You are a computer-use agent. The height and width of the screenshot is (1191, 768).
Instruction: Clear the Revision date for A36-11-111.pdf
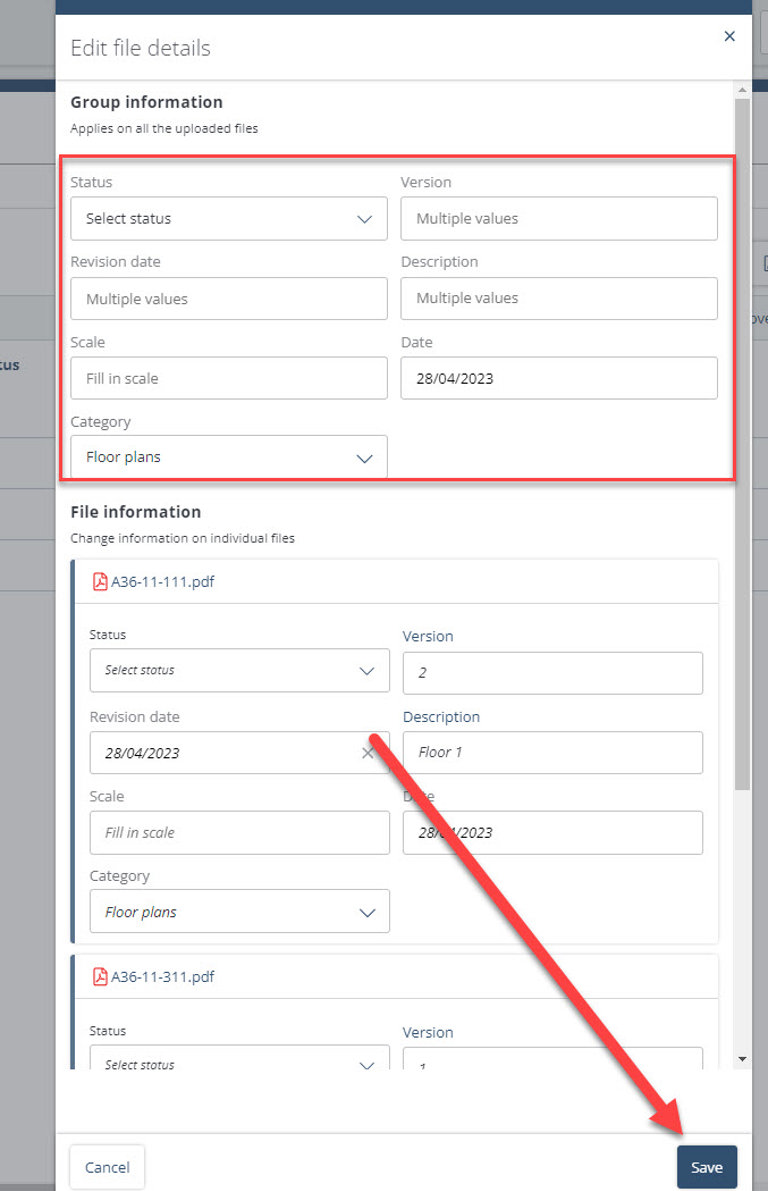pyautogui.click(x=367, y=753)
